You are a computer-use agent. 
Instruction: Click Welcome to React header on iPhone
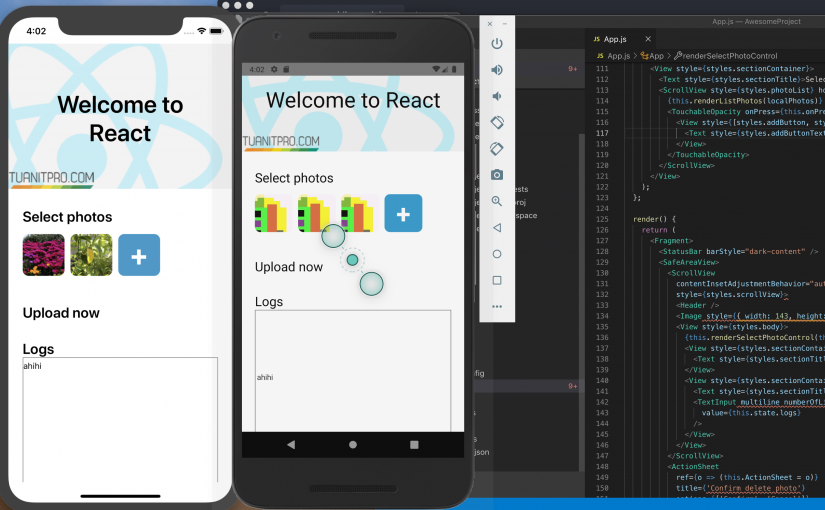tap(120, 119)
